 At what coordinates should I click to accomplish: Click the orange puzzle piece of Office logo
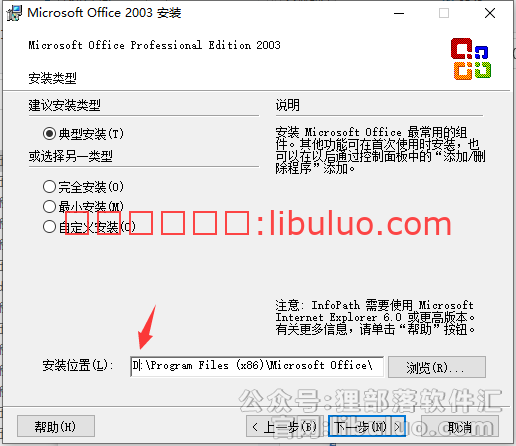(x=463, y=71)
